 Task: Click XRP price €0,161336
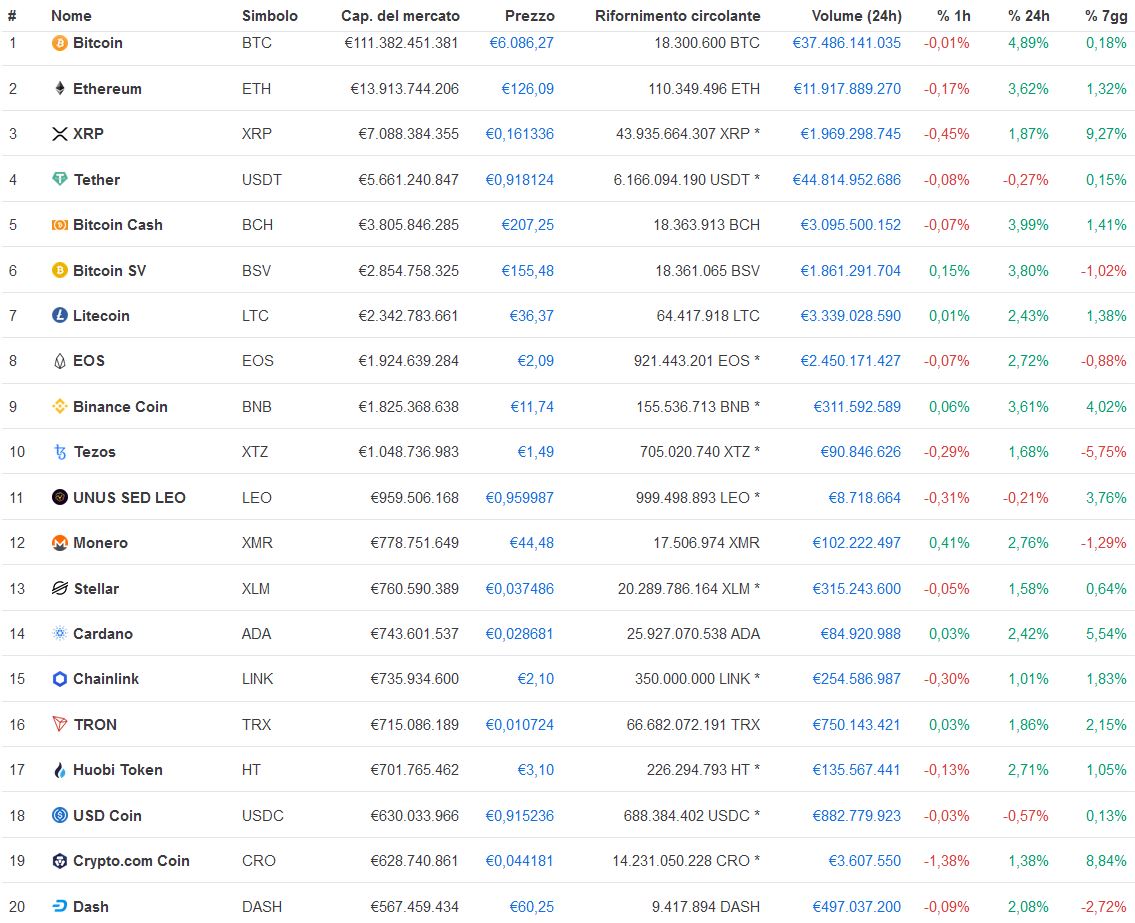(x=520, y=134)
